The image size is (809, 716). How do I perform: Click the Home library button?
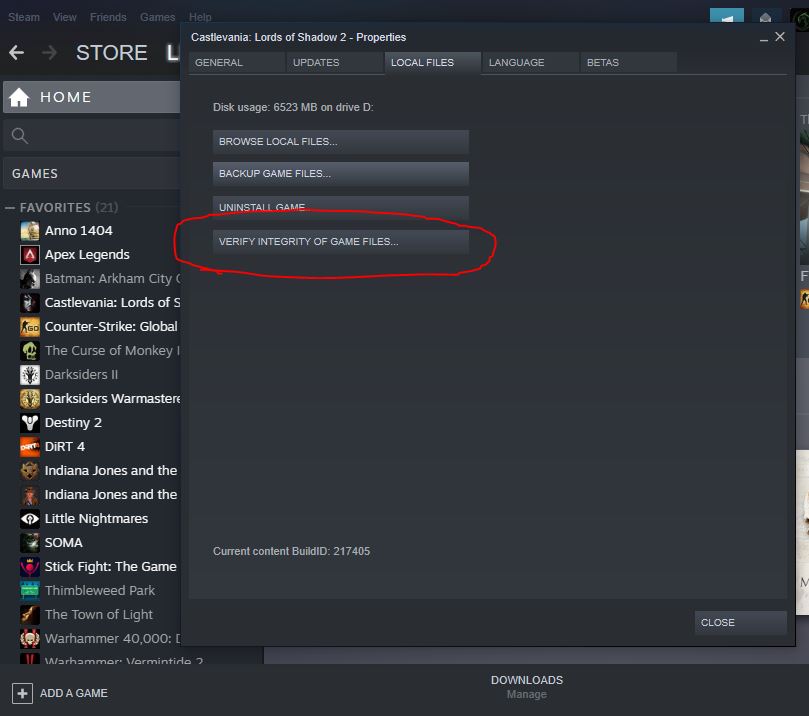[92, 97]
